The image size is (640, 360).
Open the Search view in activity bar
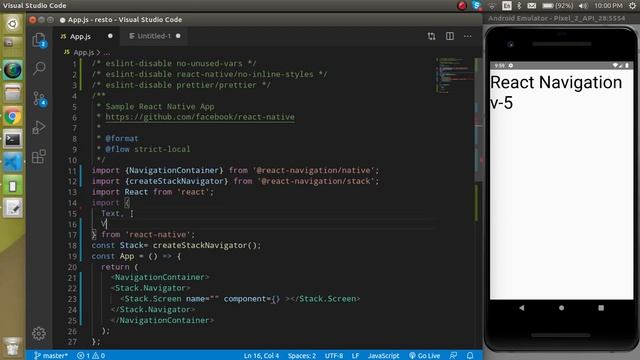pos(39,68)
